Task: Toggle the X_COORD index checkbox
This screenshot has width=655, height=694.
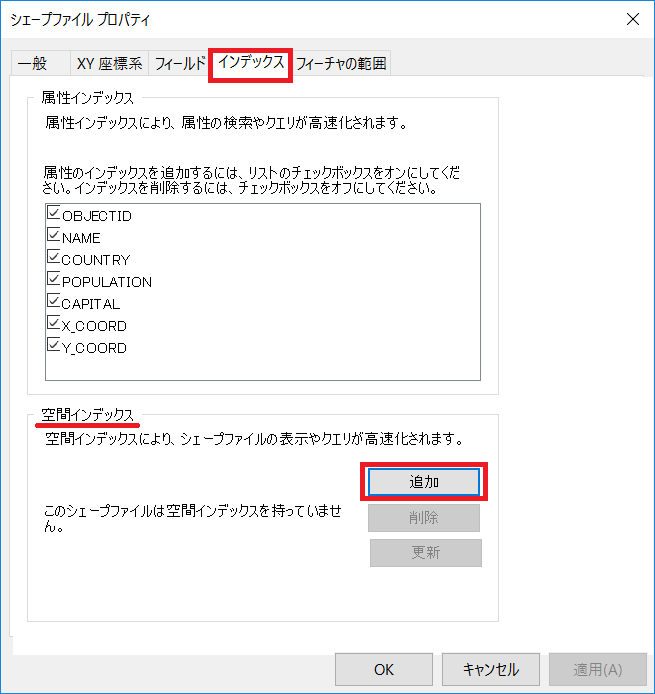Action: 53,323
